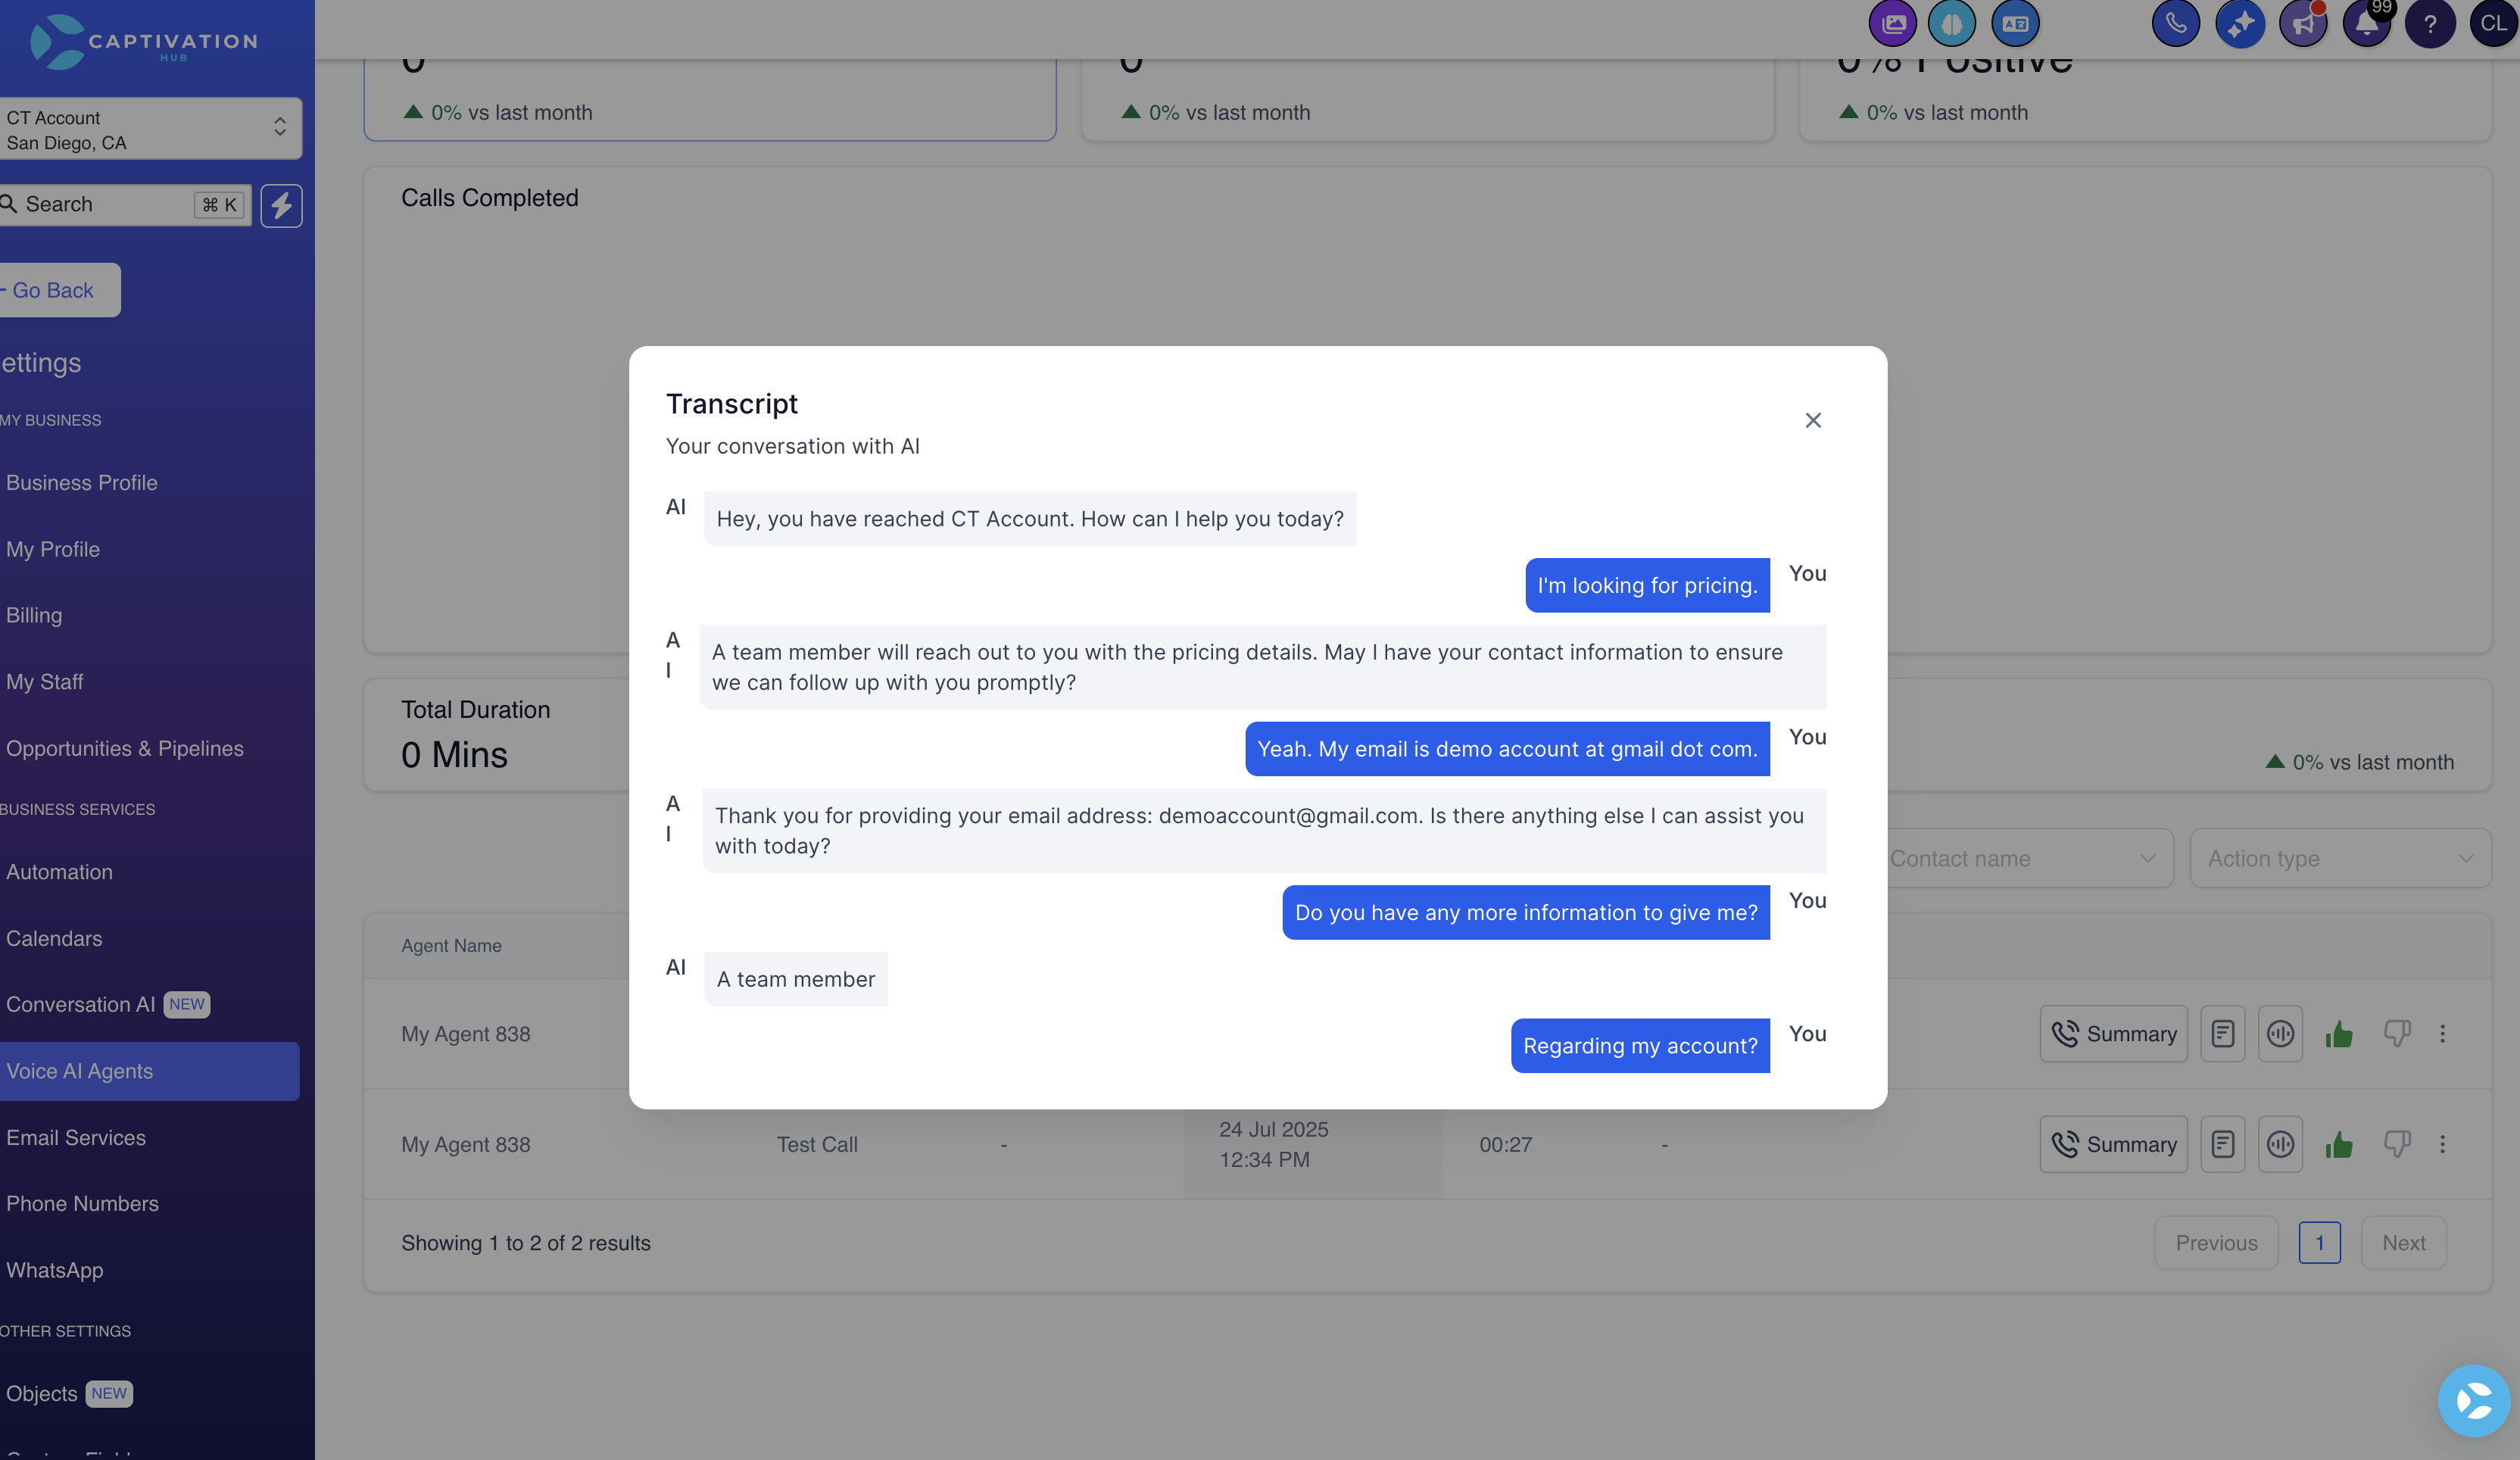Click the Agent Name column header
The width and height of the screenshot is (2520, 1460).
pos(451,945)
